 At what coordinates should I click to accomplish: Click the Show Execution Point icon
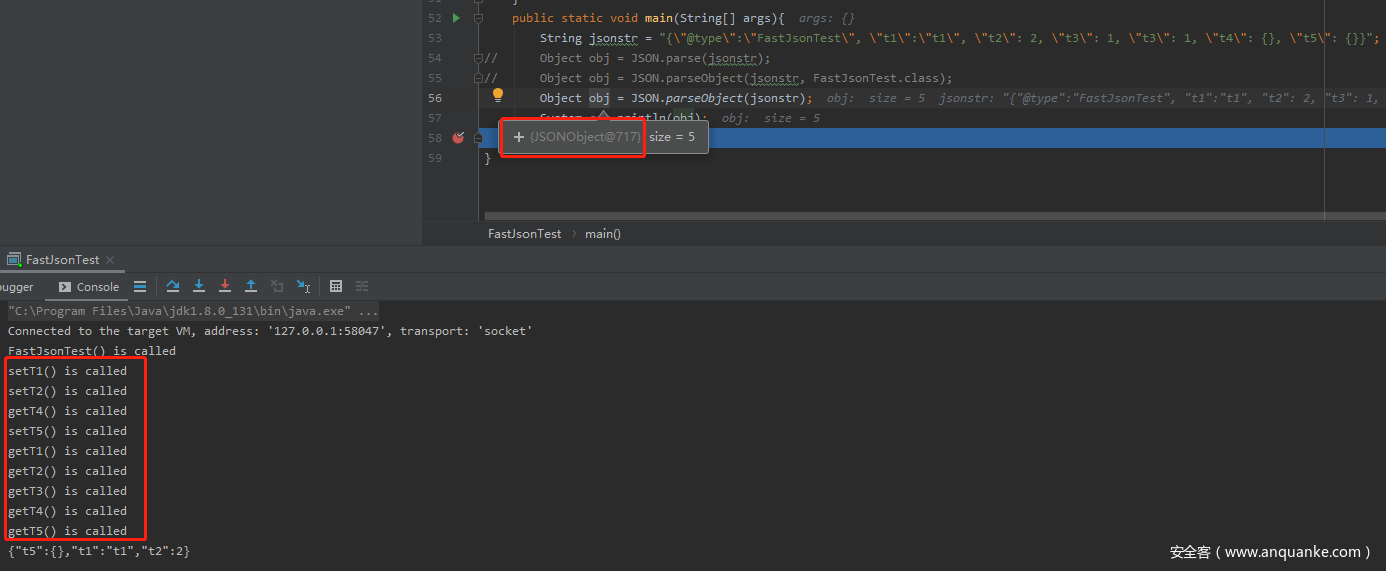(140, 286)
